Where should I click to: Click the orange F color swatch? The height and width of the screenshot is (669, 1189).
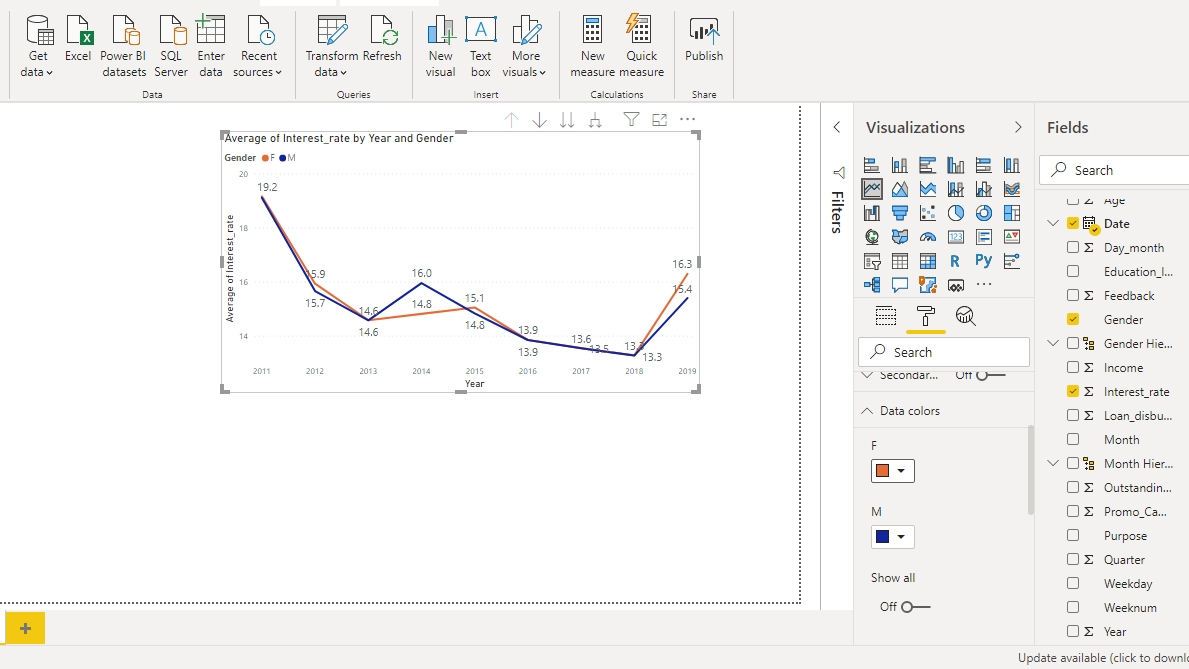point(882,471)
